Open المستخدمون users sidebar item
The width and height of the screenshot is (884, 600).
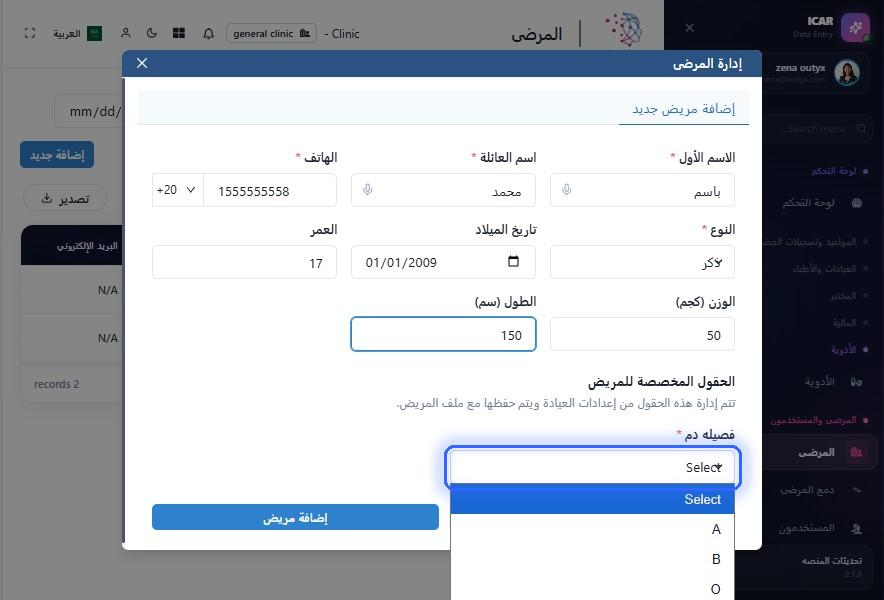tap(821, 528)
